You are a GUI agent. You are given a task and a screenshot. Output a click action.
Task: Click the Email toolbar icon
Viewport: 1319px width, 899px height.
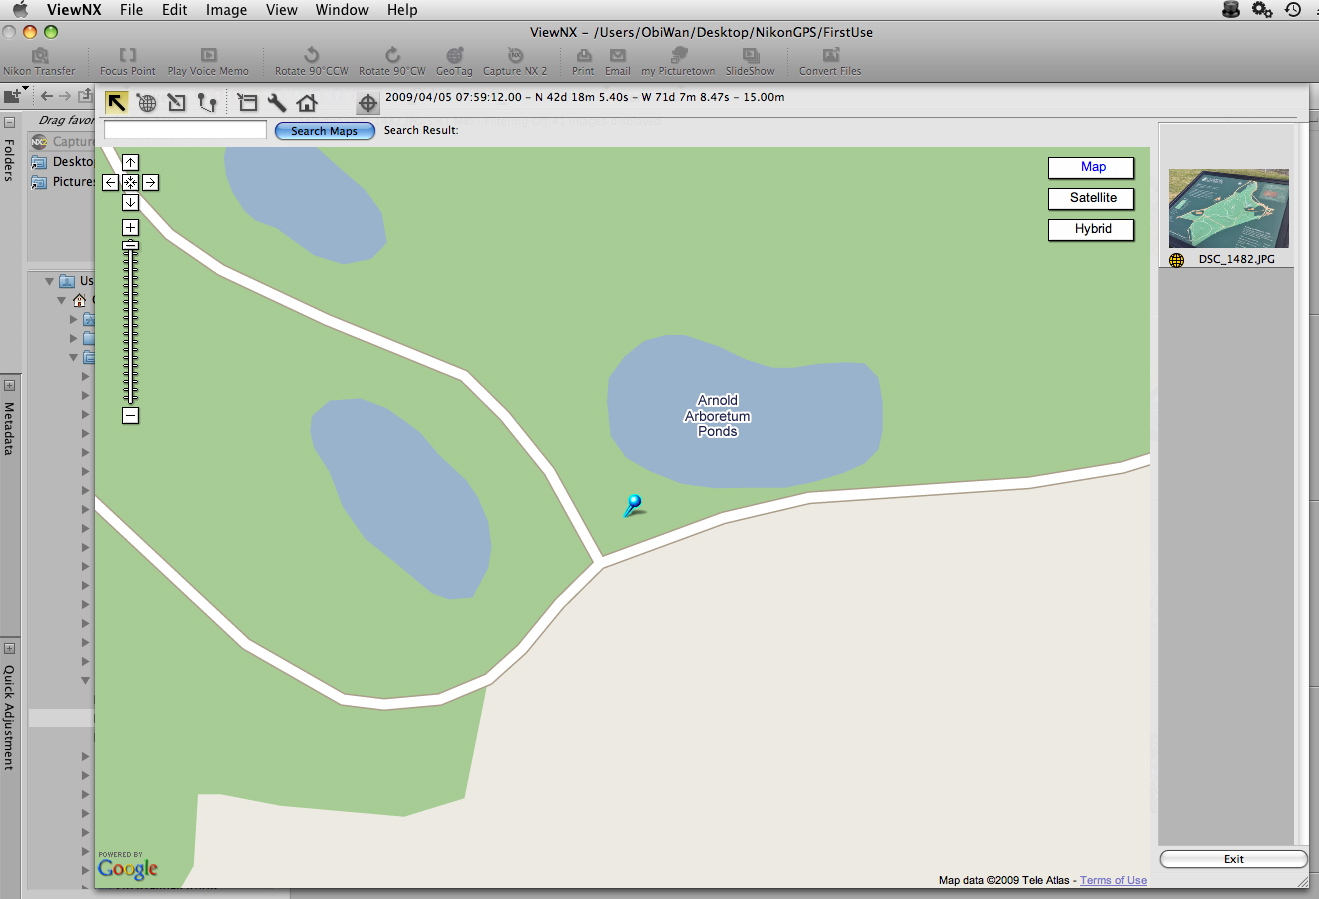[x=618, y=61]
